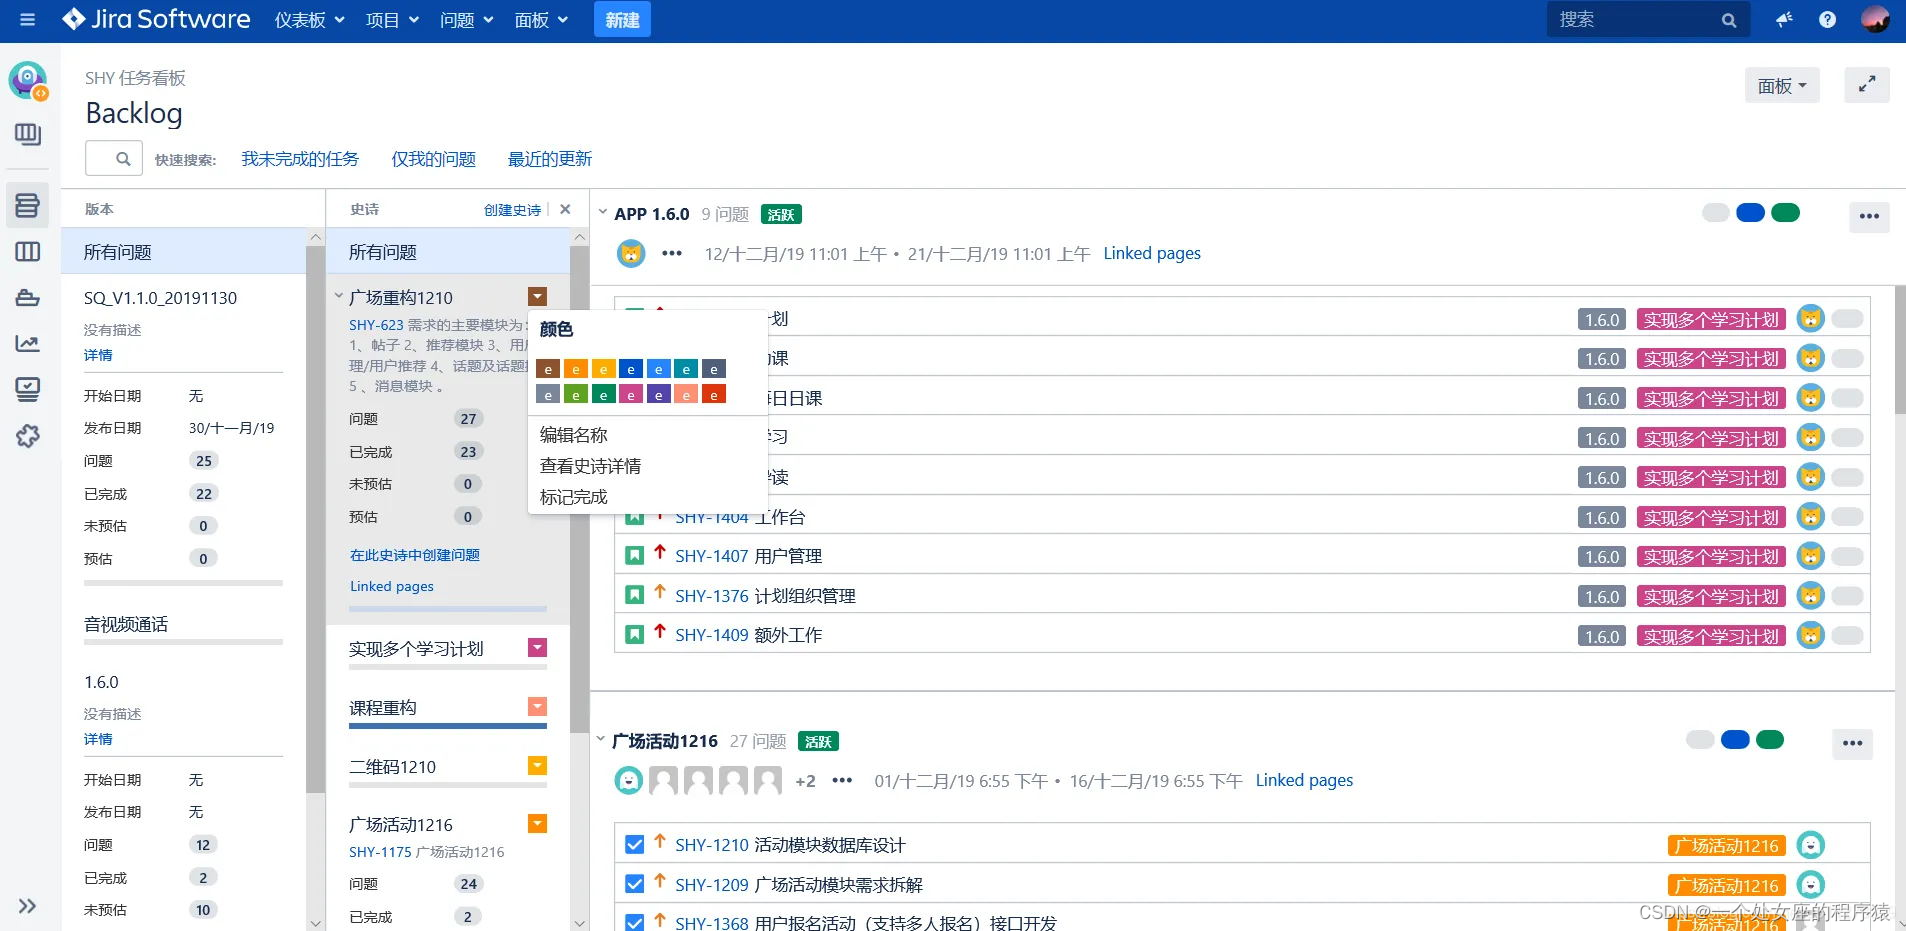Uncheck the SHY-1368 issue checkbox
The height and width of the screenshot is (931, 1906).
[x=633, y=921]
